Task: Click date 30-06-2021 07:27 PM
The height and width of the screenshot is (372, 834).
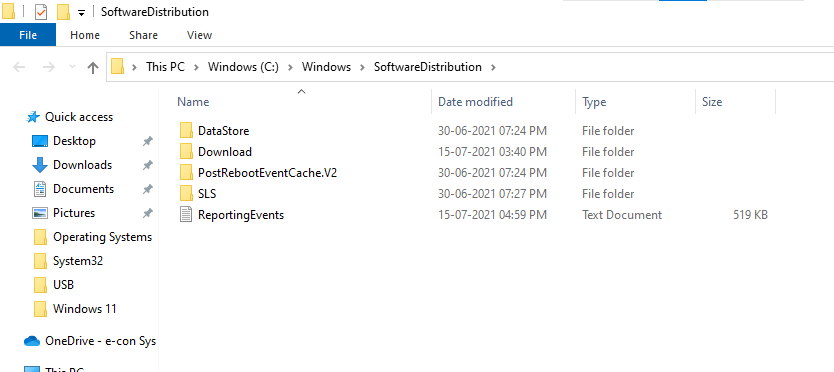Action: pos(492,194)
